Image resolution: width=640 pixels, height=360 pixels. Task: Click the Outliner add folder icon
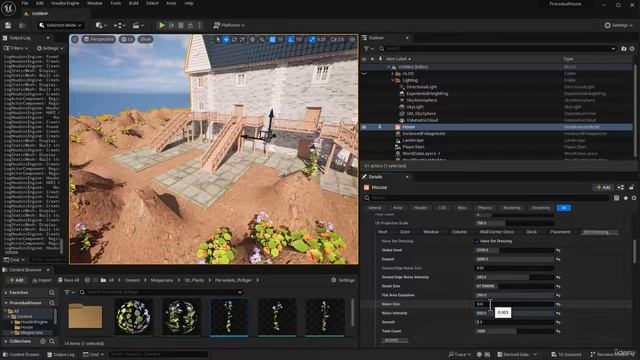[624, 49]
